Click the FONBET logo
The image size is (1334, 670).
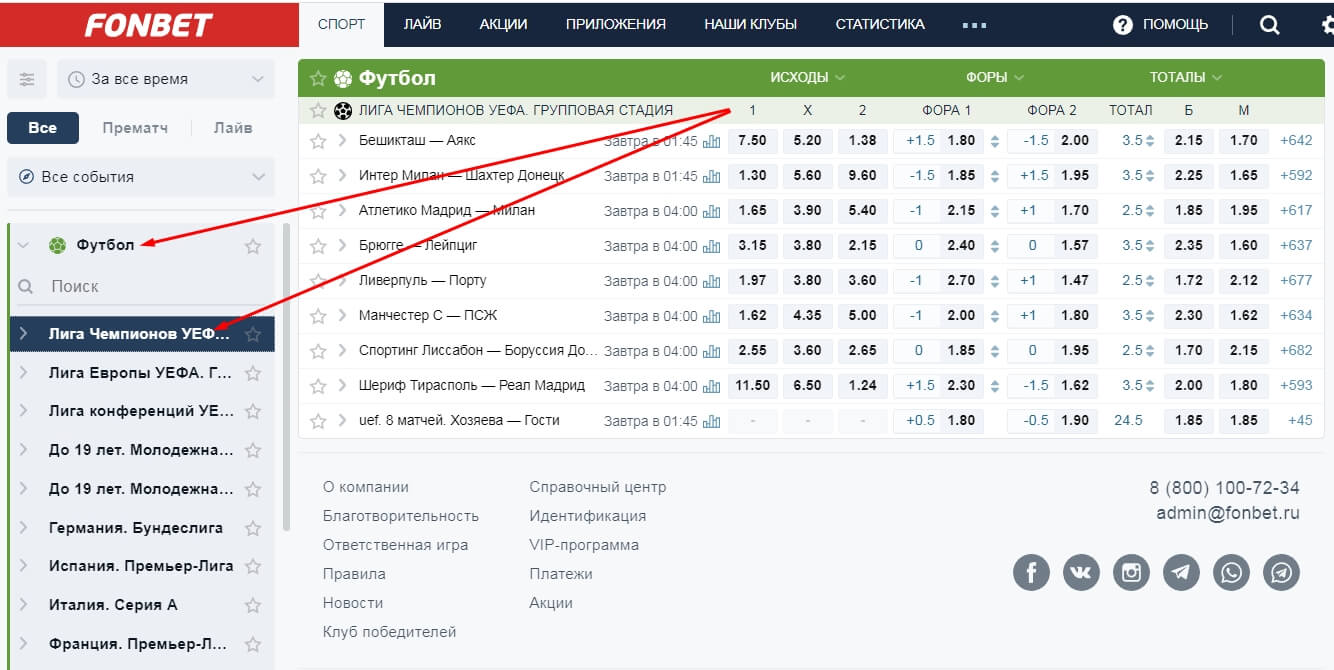(x=150, y=24)
